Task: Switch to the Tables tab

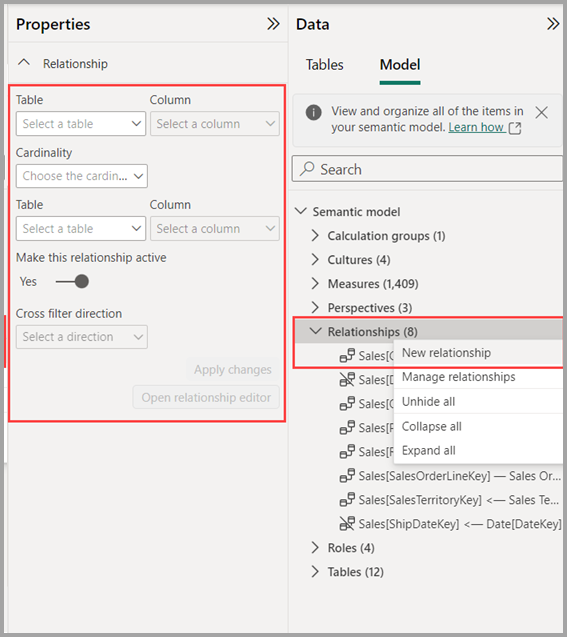Action: [325, 65]
